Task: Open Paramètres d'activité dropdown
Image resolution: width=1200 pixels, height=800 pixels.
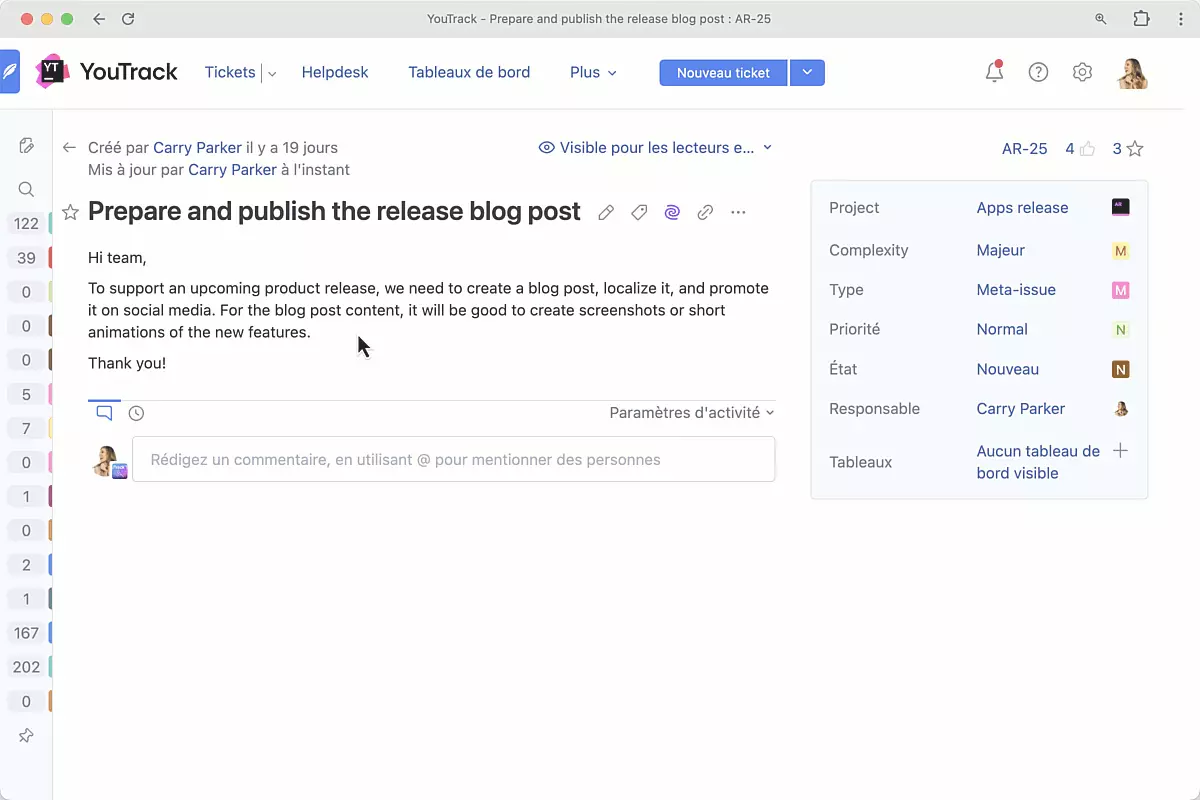Action: point(691,413)
